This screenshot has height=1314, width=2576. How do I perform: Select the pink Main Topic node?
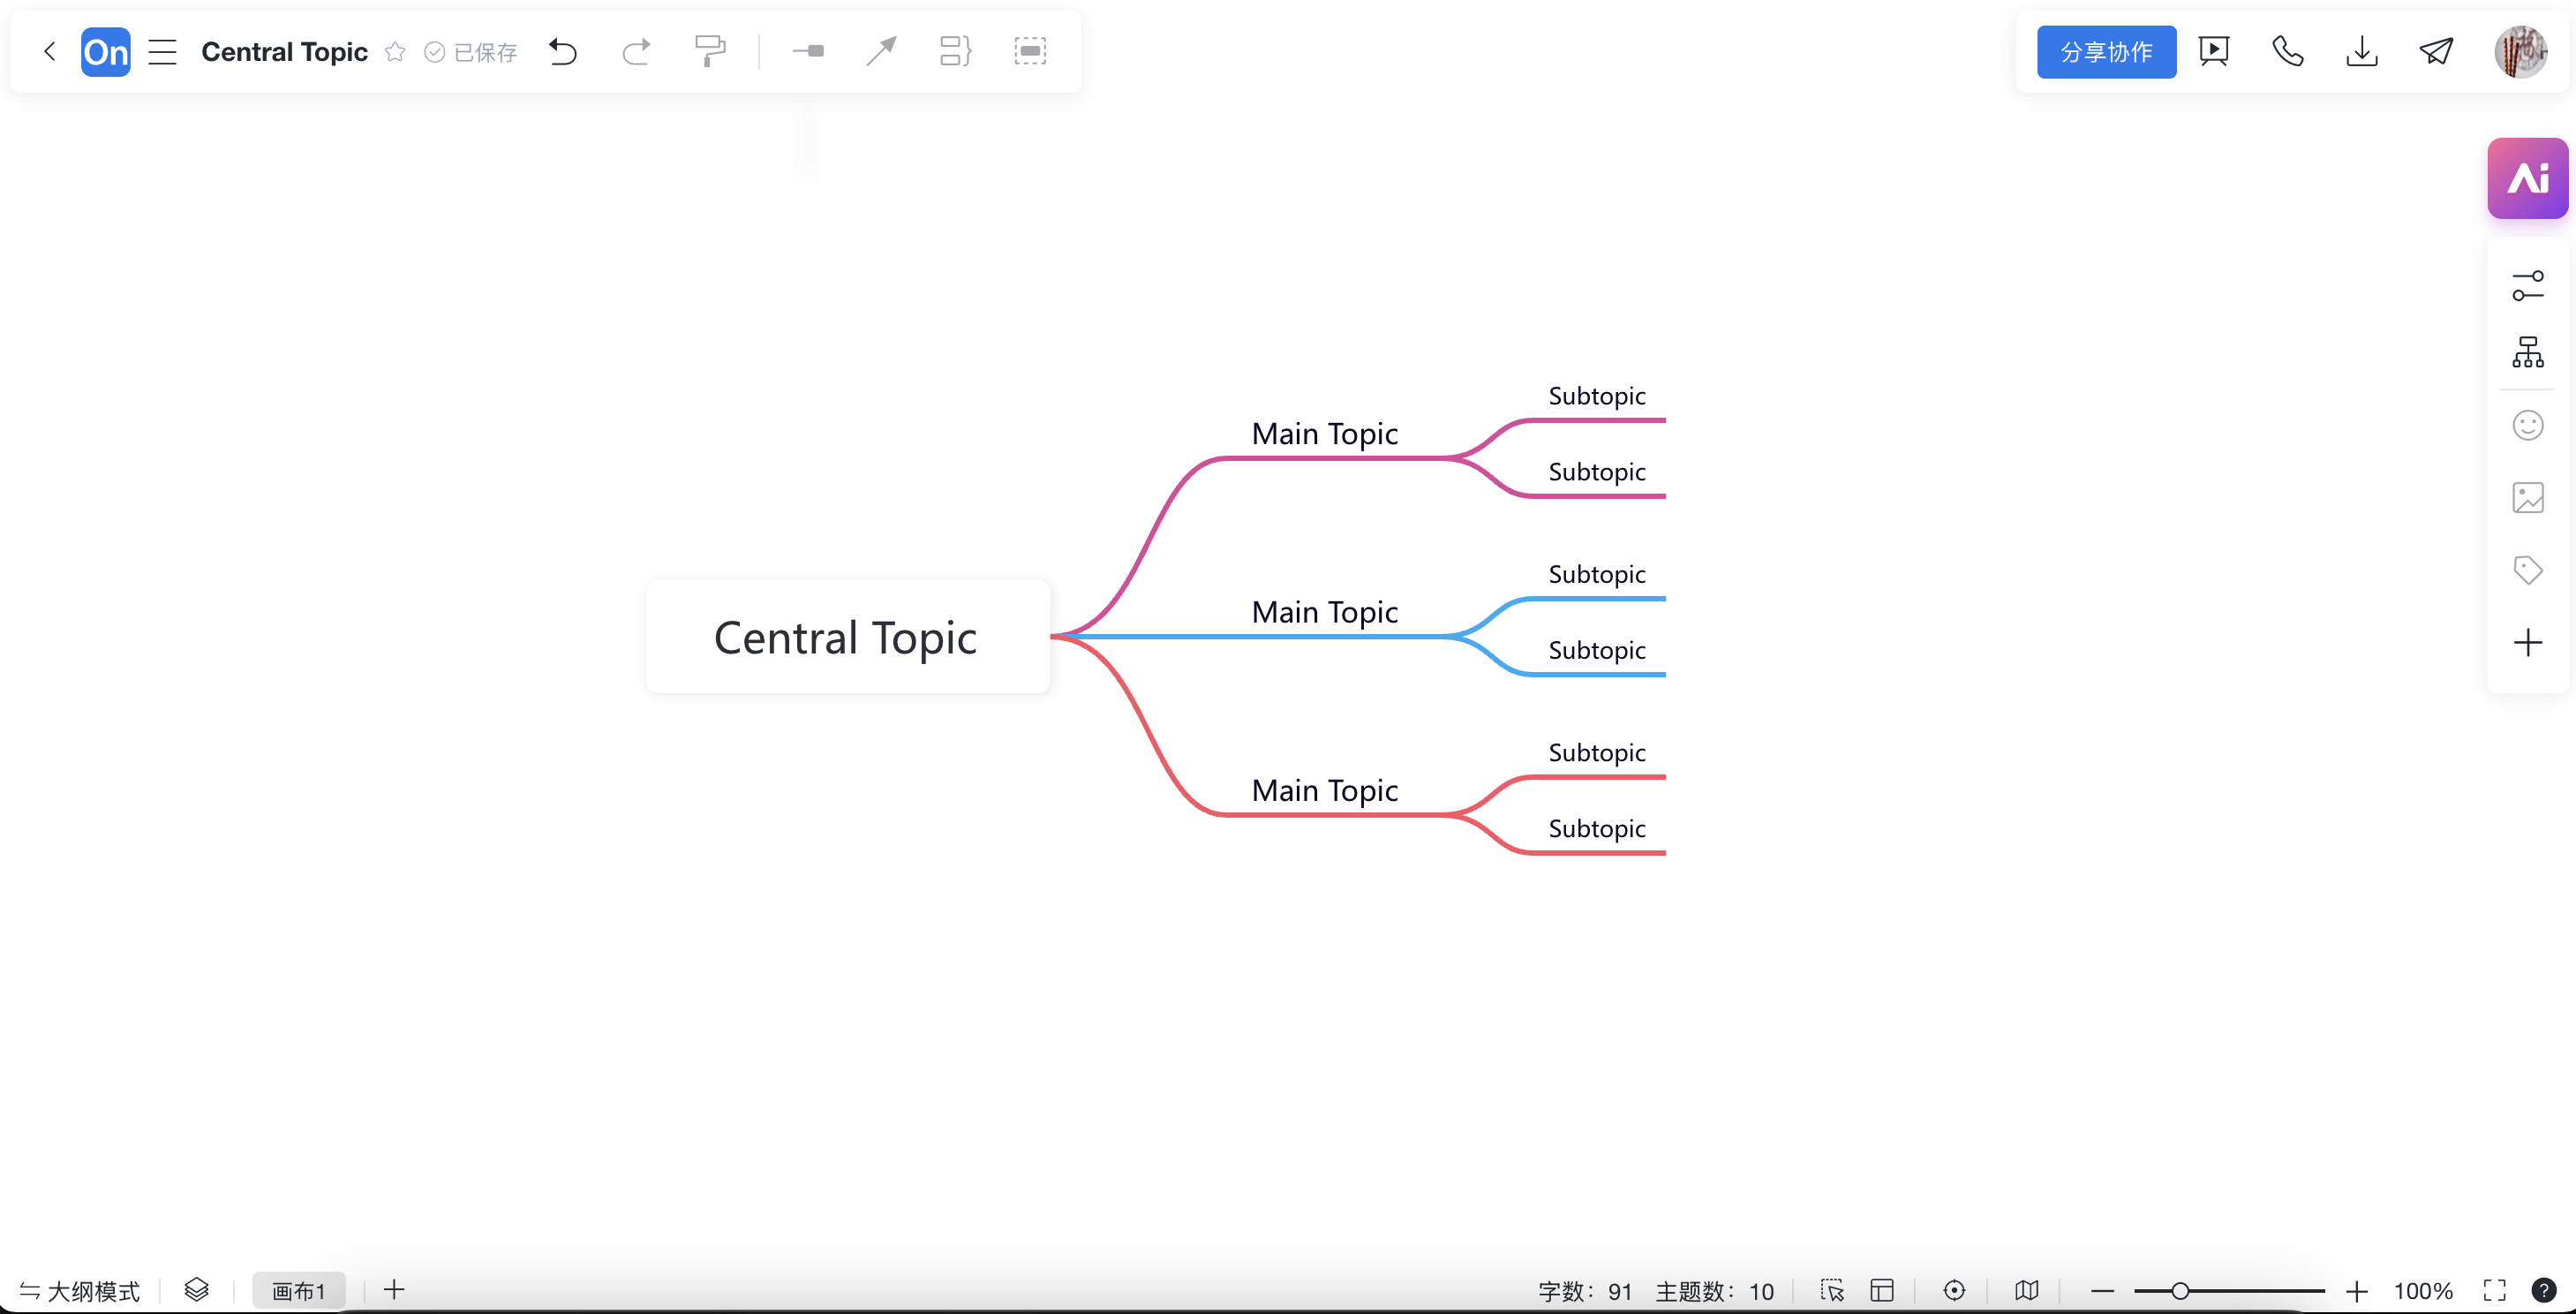1325,434
